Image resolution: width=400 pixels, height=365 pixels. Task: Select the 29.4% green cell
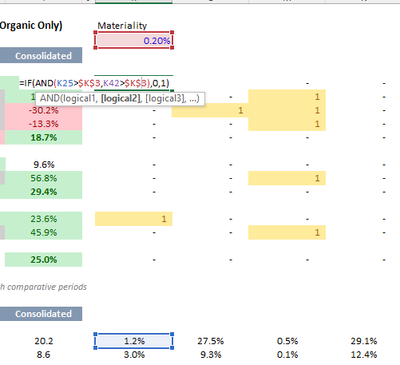44,192
